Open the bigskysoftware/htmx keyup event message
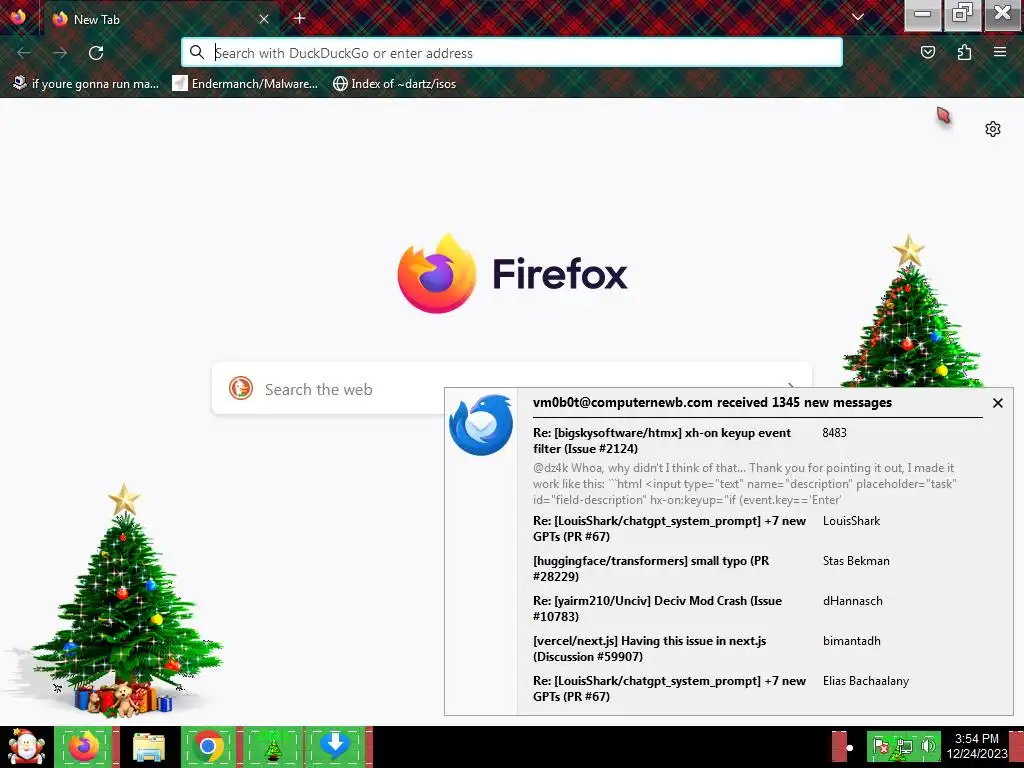 (662, 441)
